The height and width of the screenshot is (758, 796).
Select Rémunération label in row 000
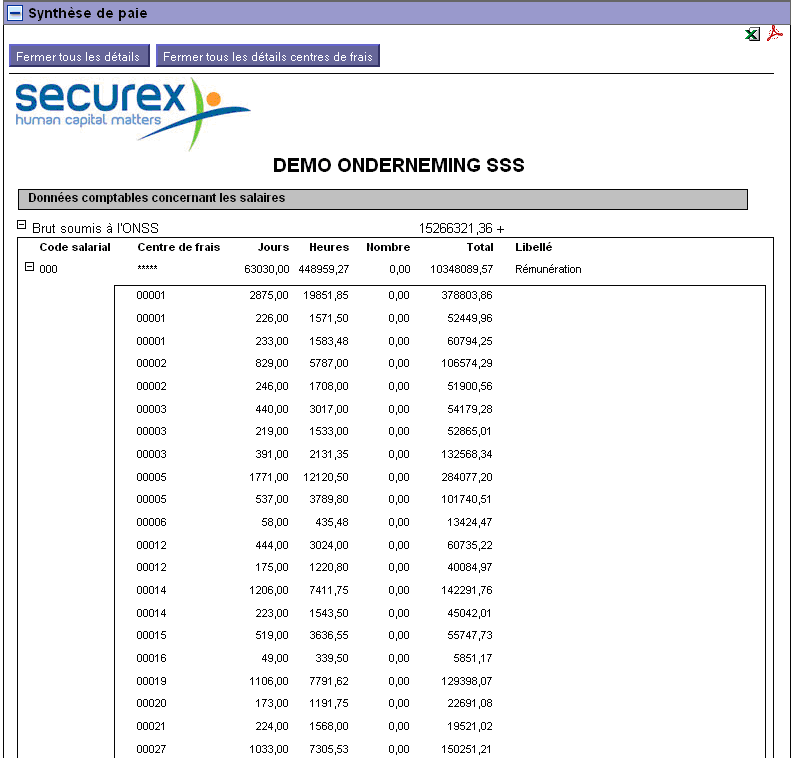coord(548,269)
